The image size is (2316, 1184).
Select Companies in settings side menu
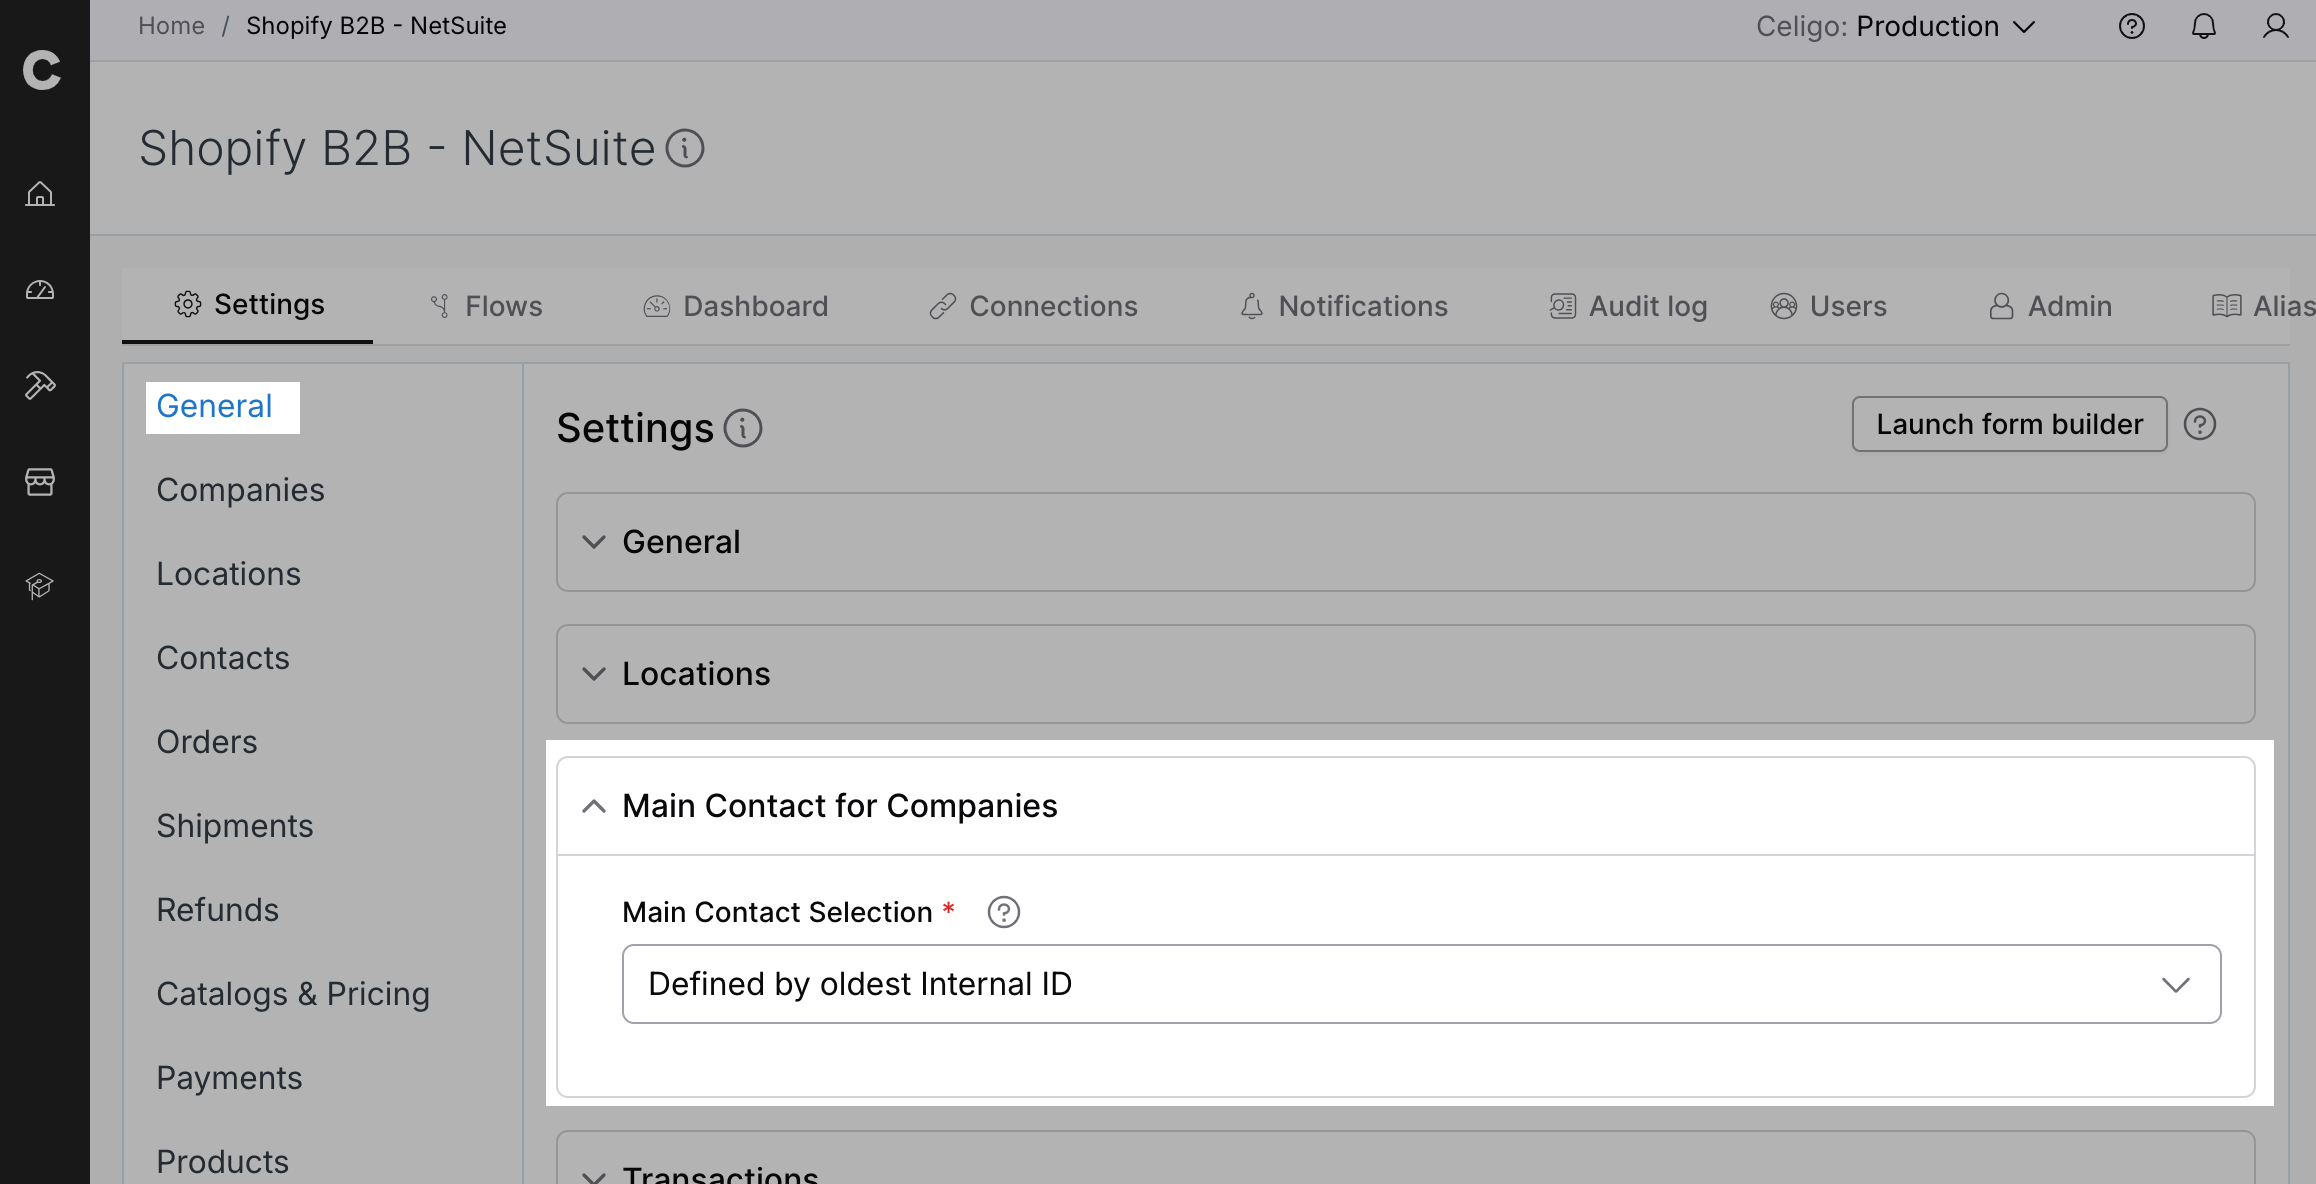click(241, 490)
